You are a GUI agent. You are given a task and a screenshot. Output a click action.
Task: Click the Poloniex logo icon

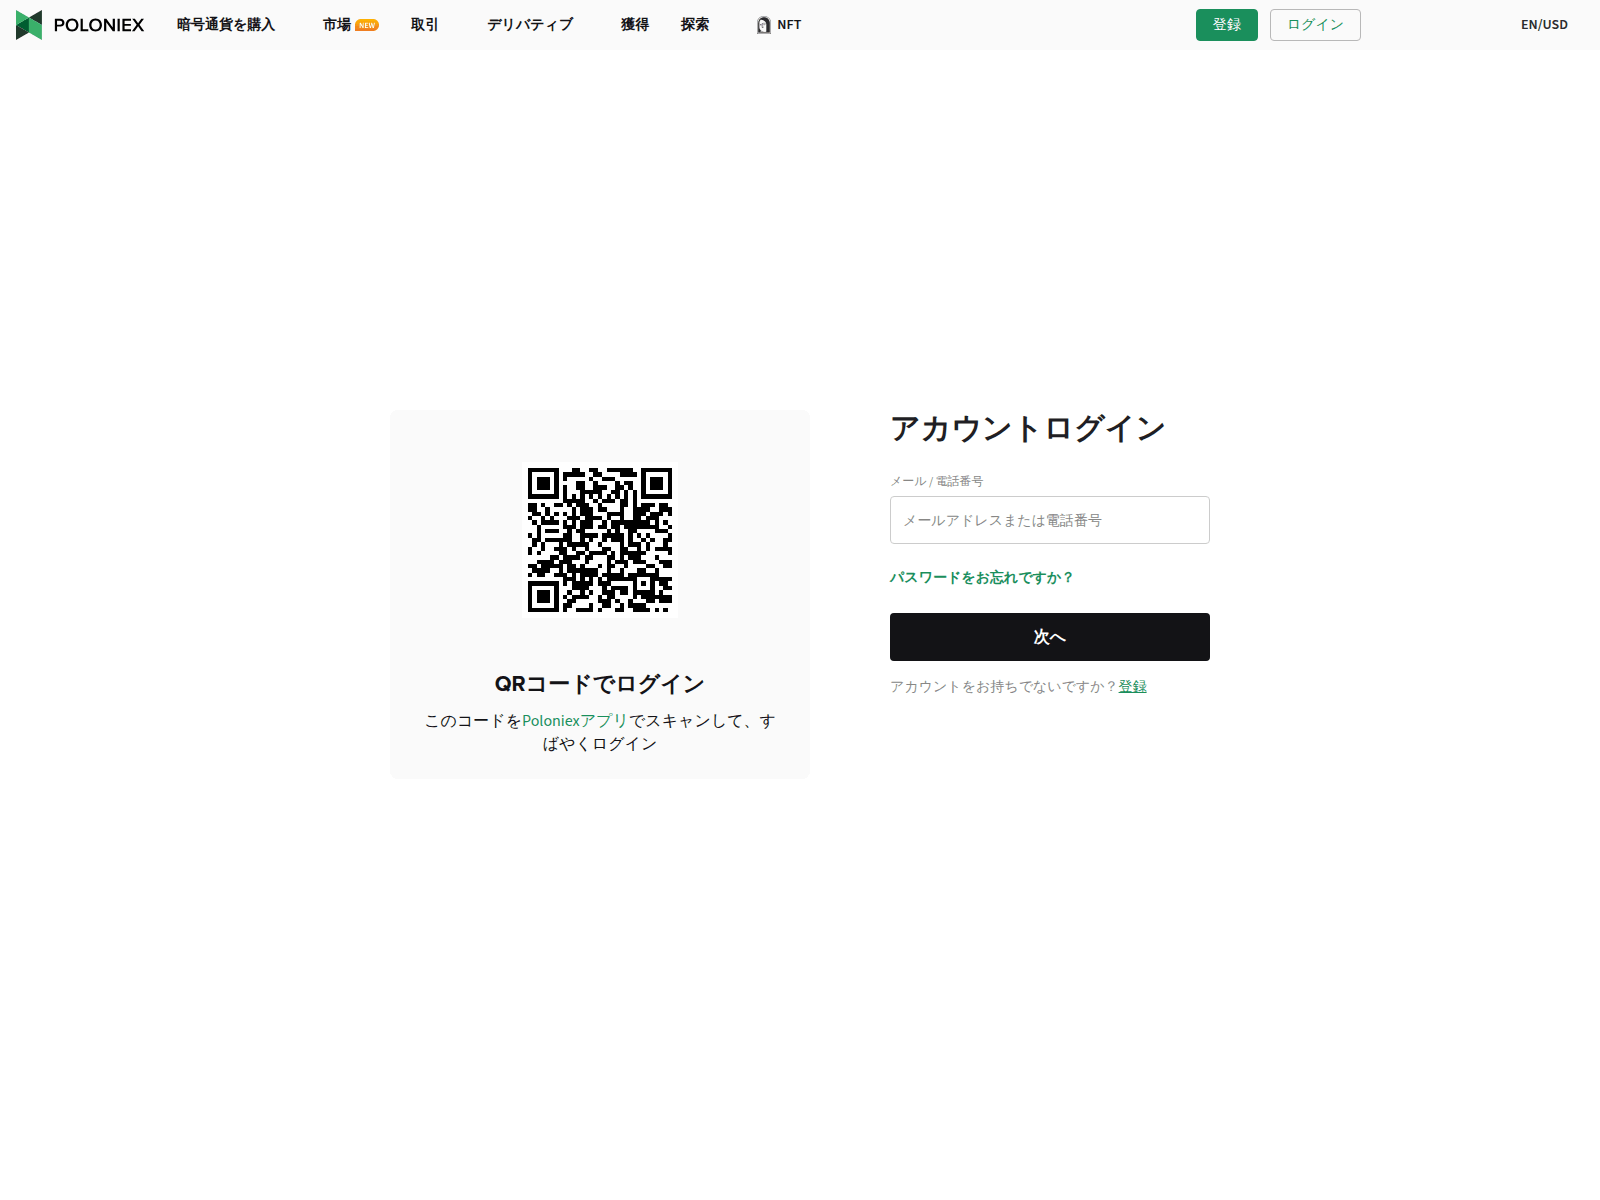(x=29, y=25)
